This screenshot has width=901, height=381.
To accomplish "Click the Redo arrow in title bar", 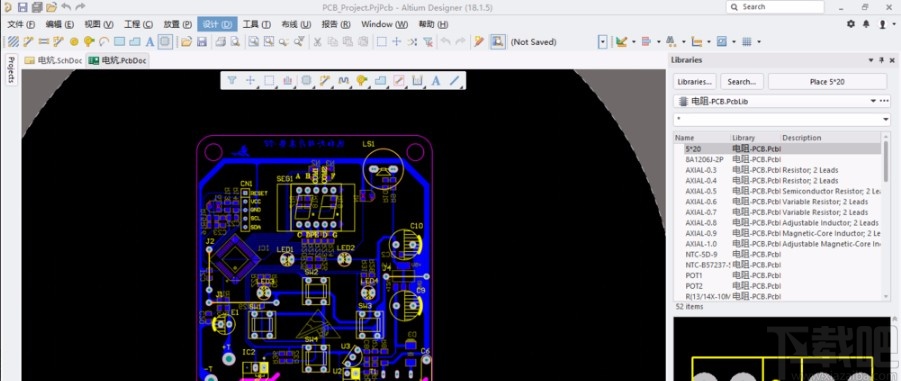I will (80, 7).
